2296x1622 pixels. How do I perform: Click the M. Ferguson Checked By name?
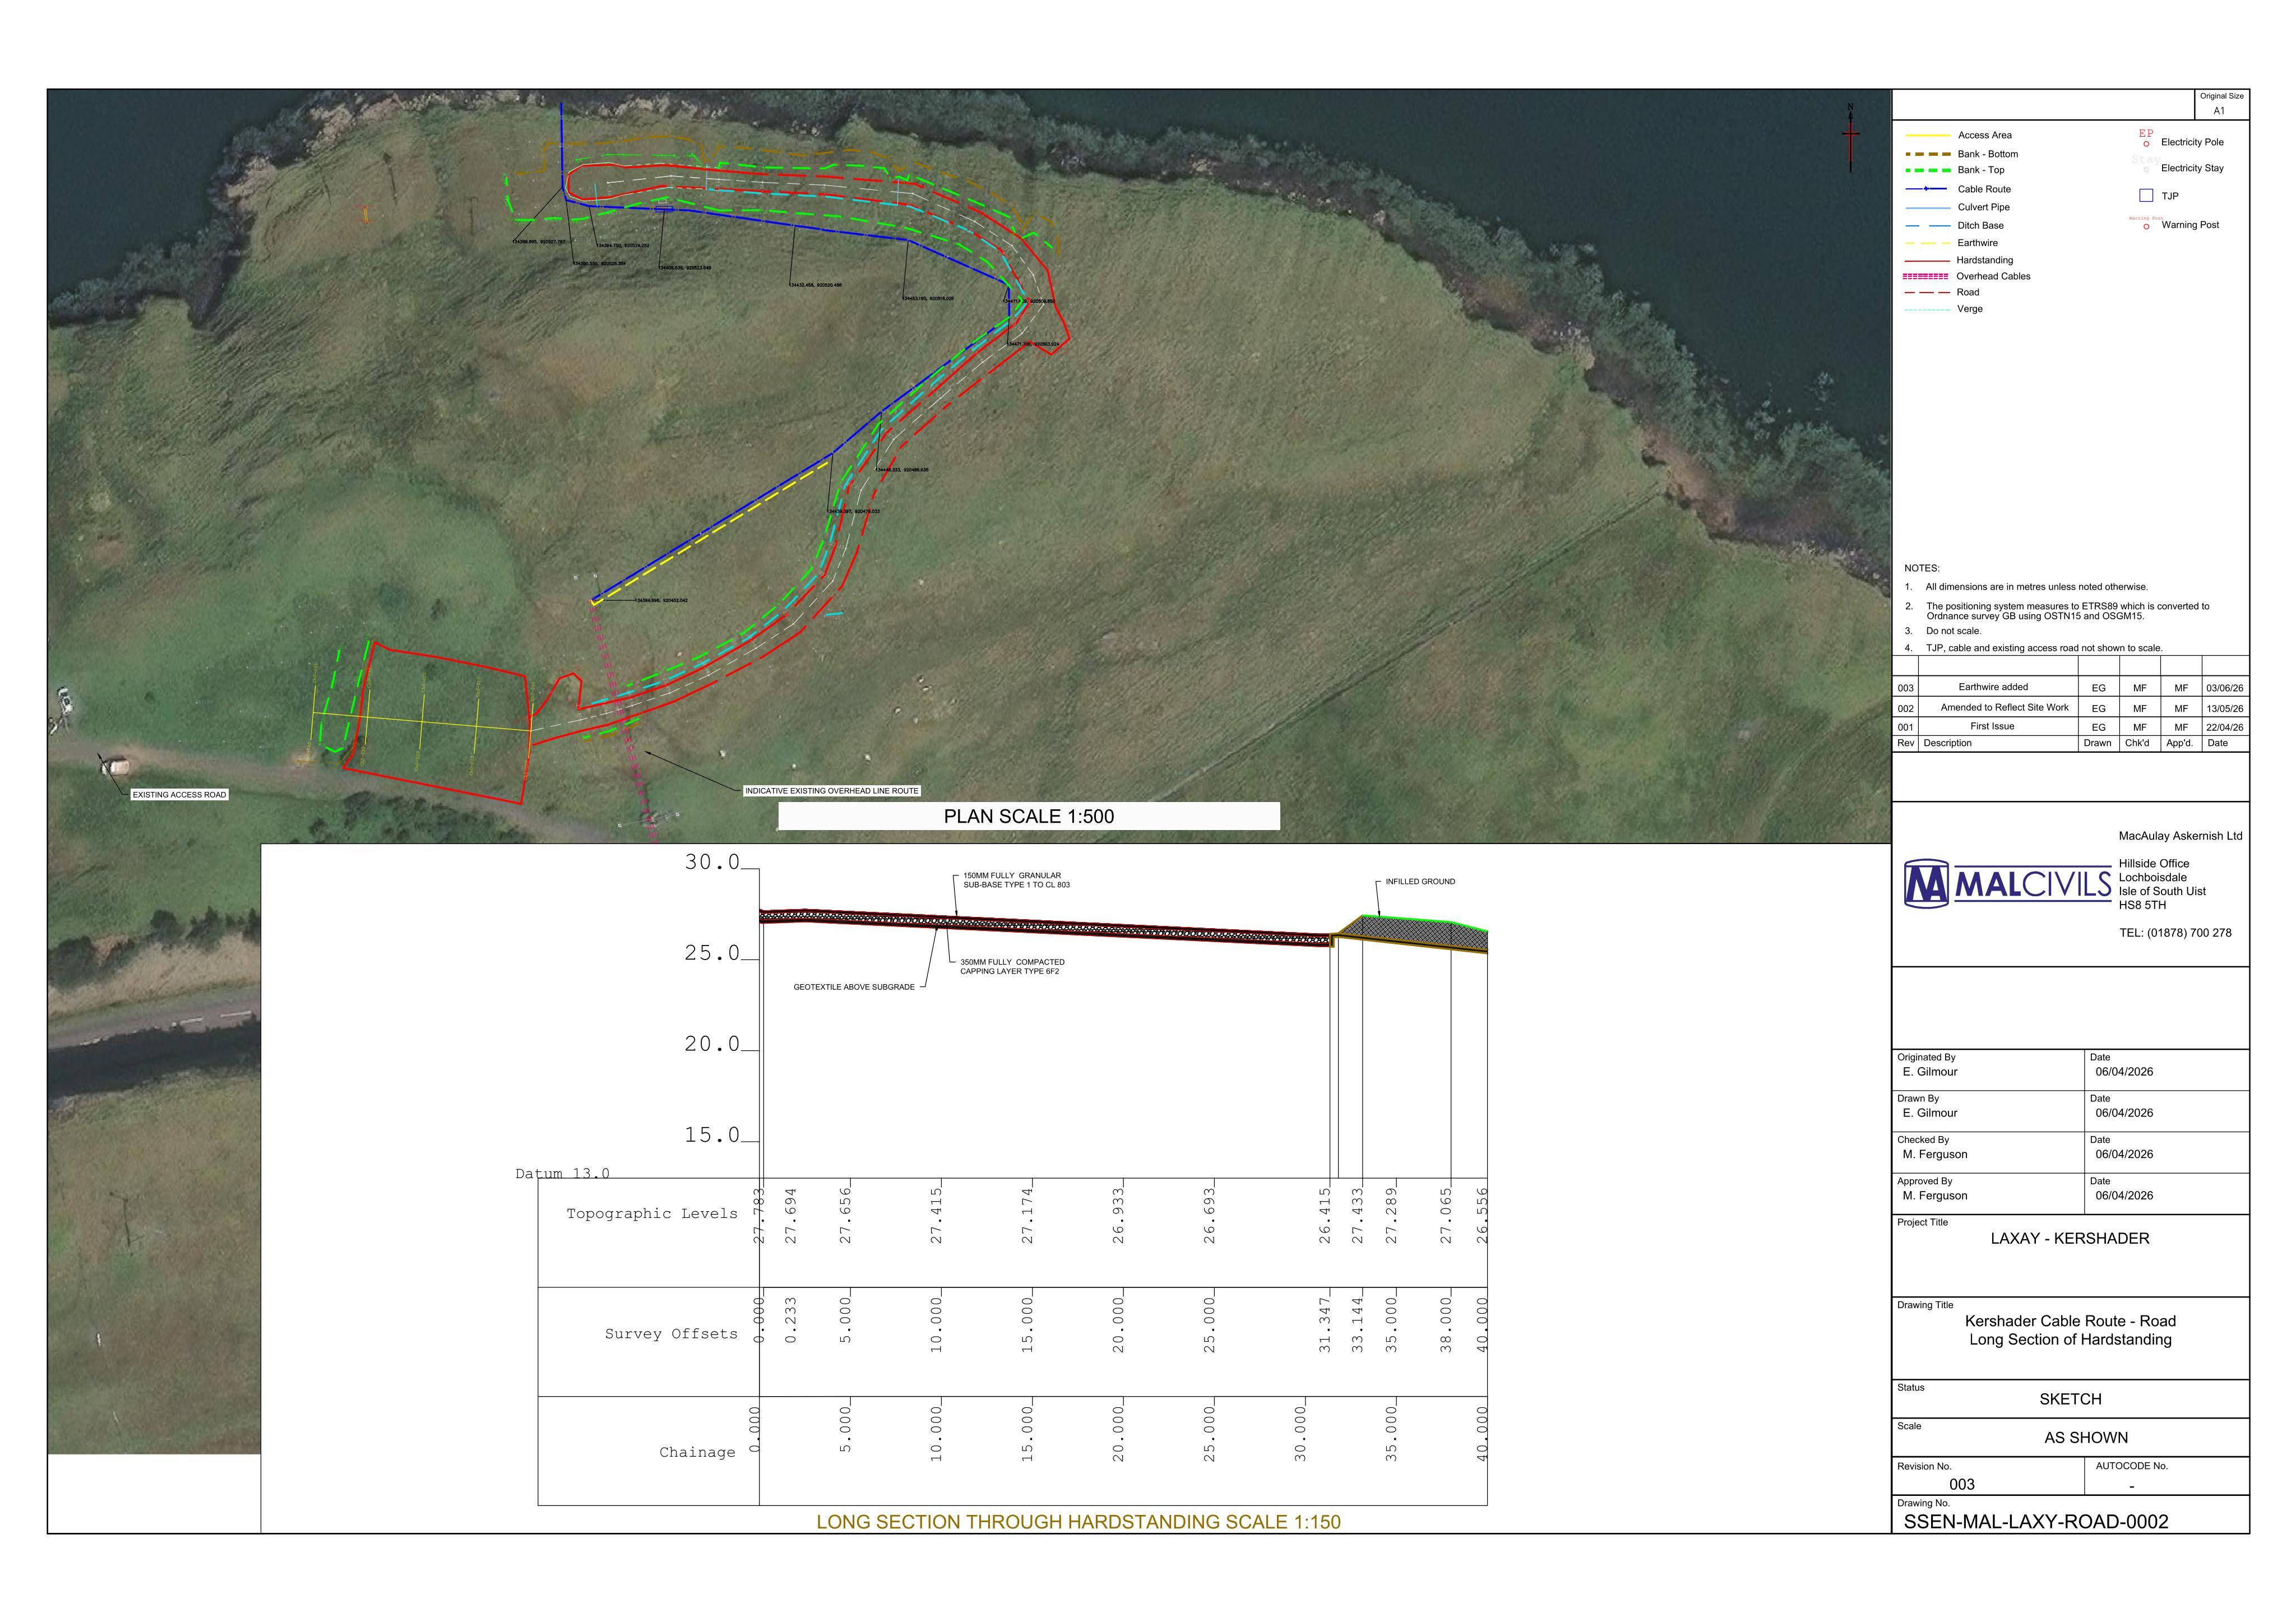point(1935,1154)
